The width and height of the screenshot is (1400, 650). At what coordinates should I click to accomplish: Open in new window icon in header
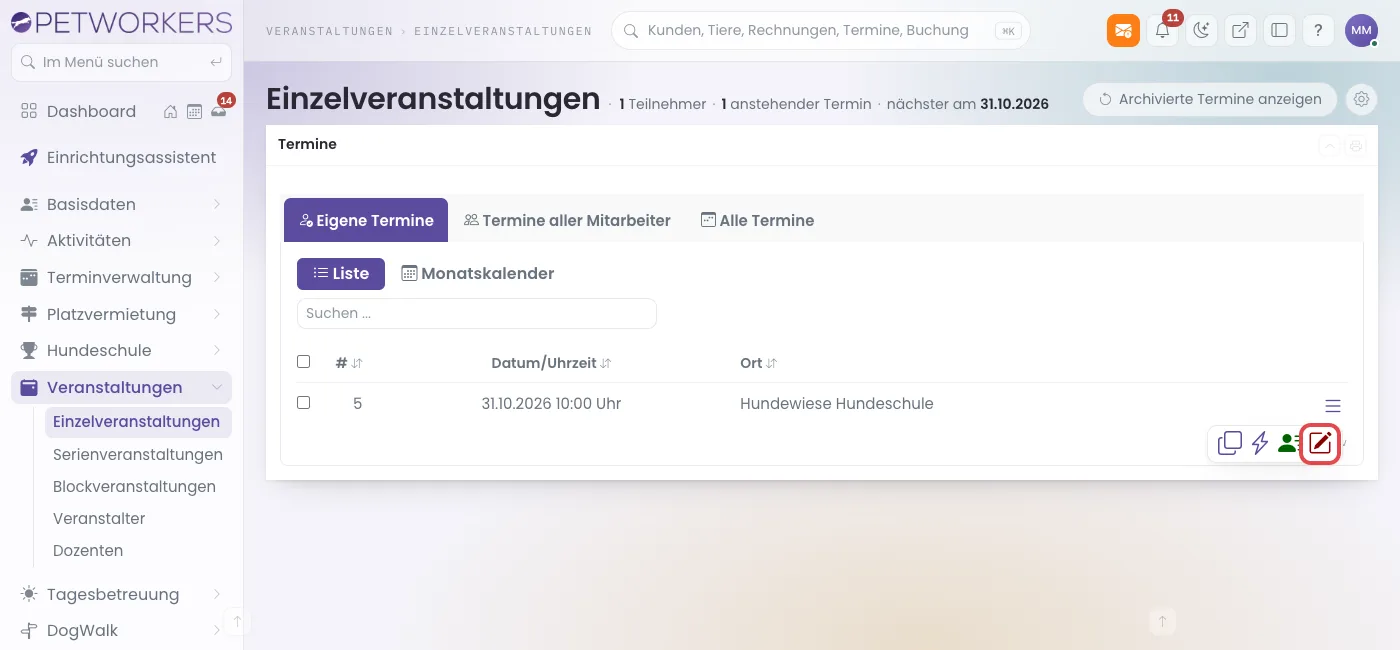coord(1240,31)
